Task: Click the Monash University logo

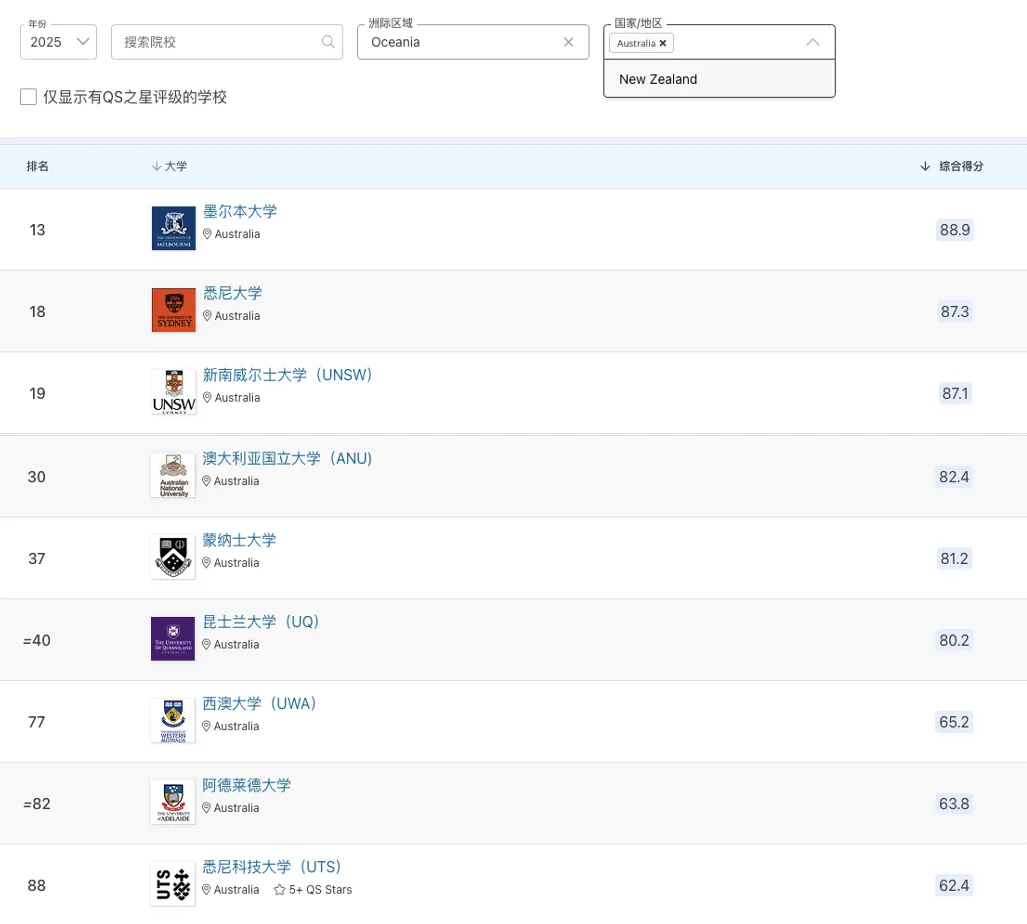Action: pos(173,557)
